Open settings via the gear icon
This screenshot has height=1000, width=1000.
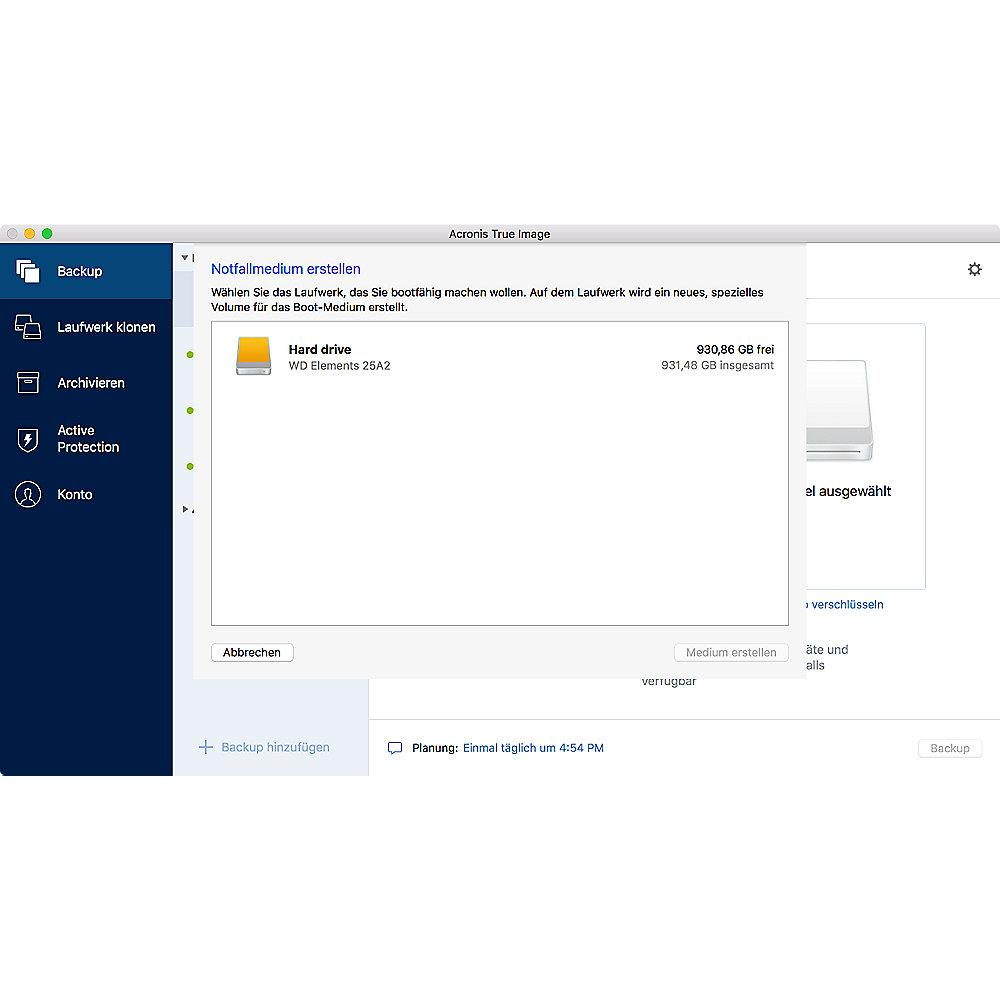[x=974, y=270]
